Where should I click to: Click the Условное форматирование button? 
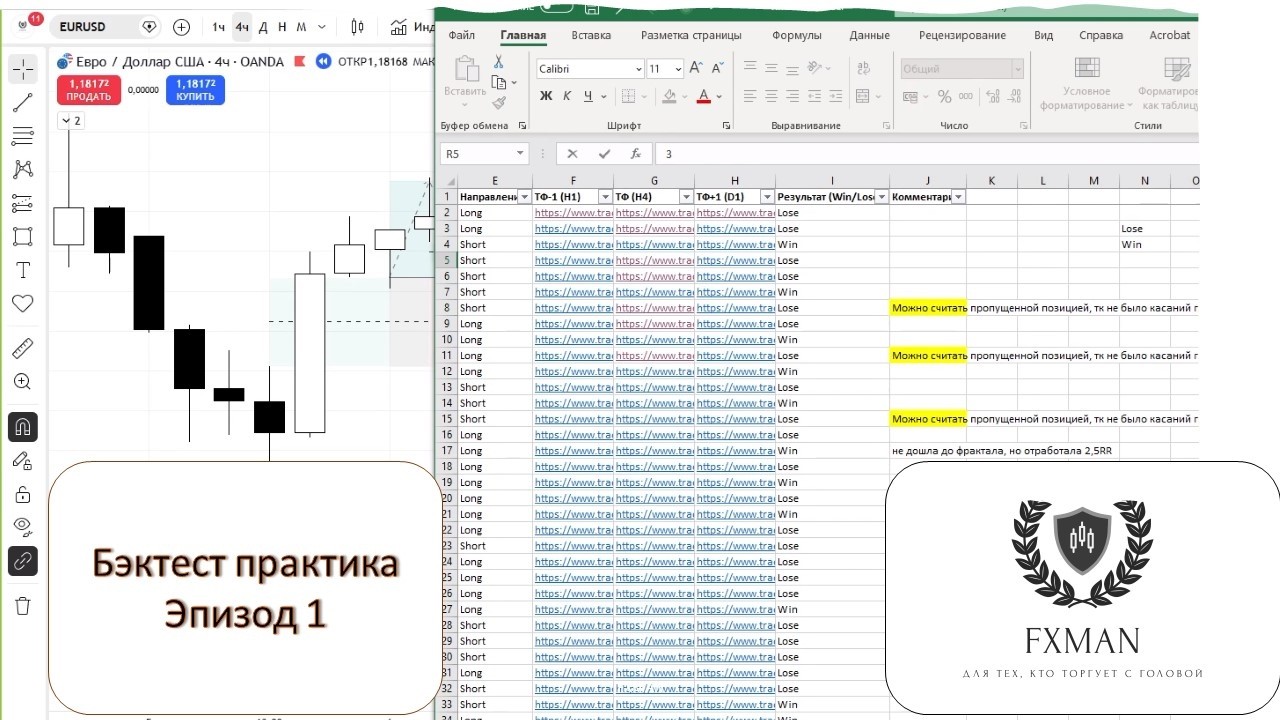(1086, 84)
